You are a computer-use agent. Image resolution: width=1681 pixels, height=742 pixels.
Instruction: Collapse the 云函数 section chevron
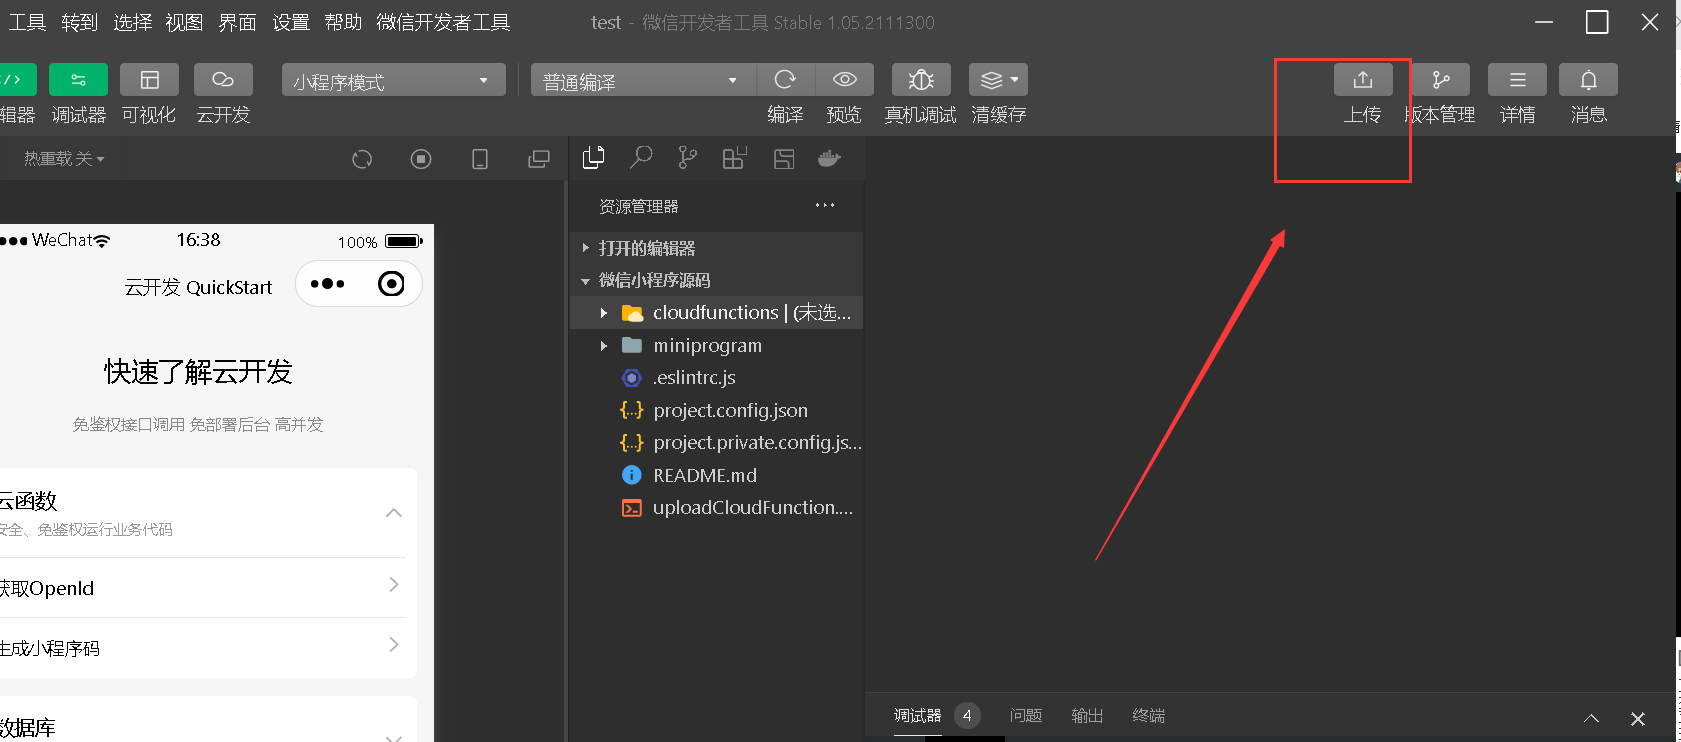394,512
